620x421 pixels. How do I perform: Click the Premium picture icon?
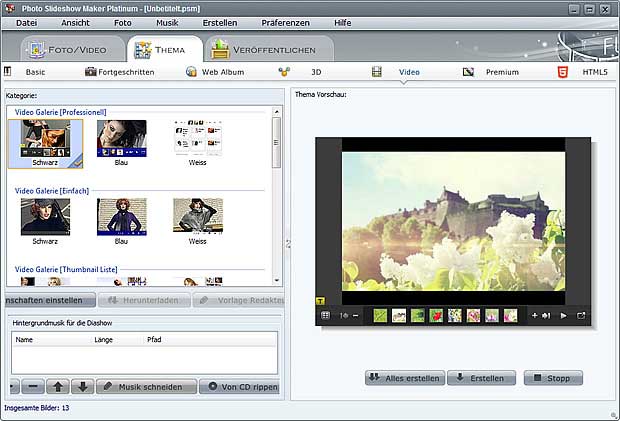[468, 72]
